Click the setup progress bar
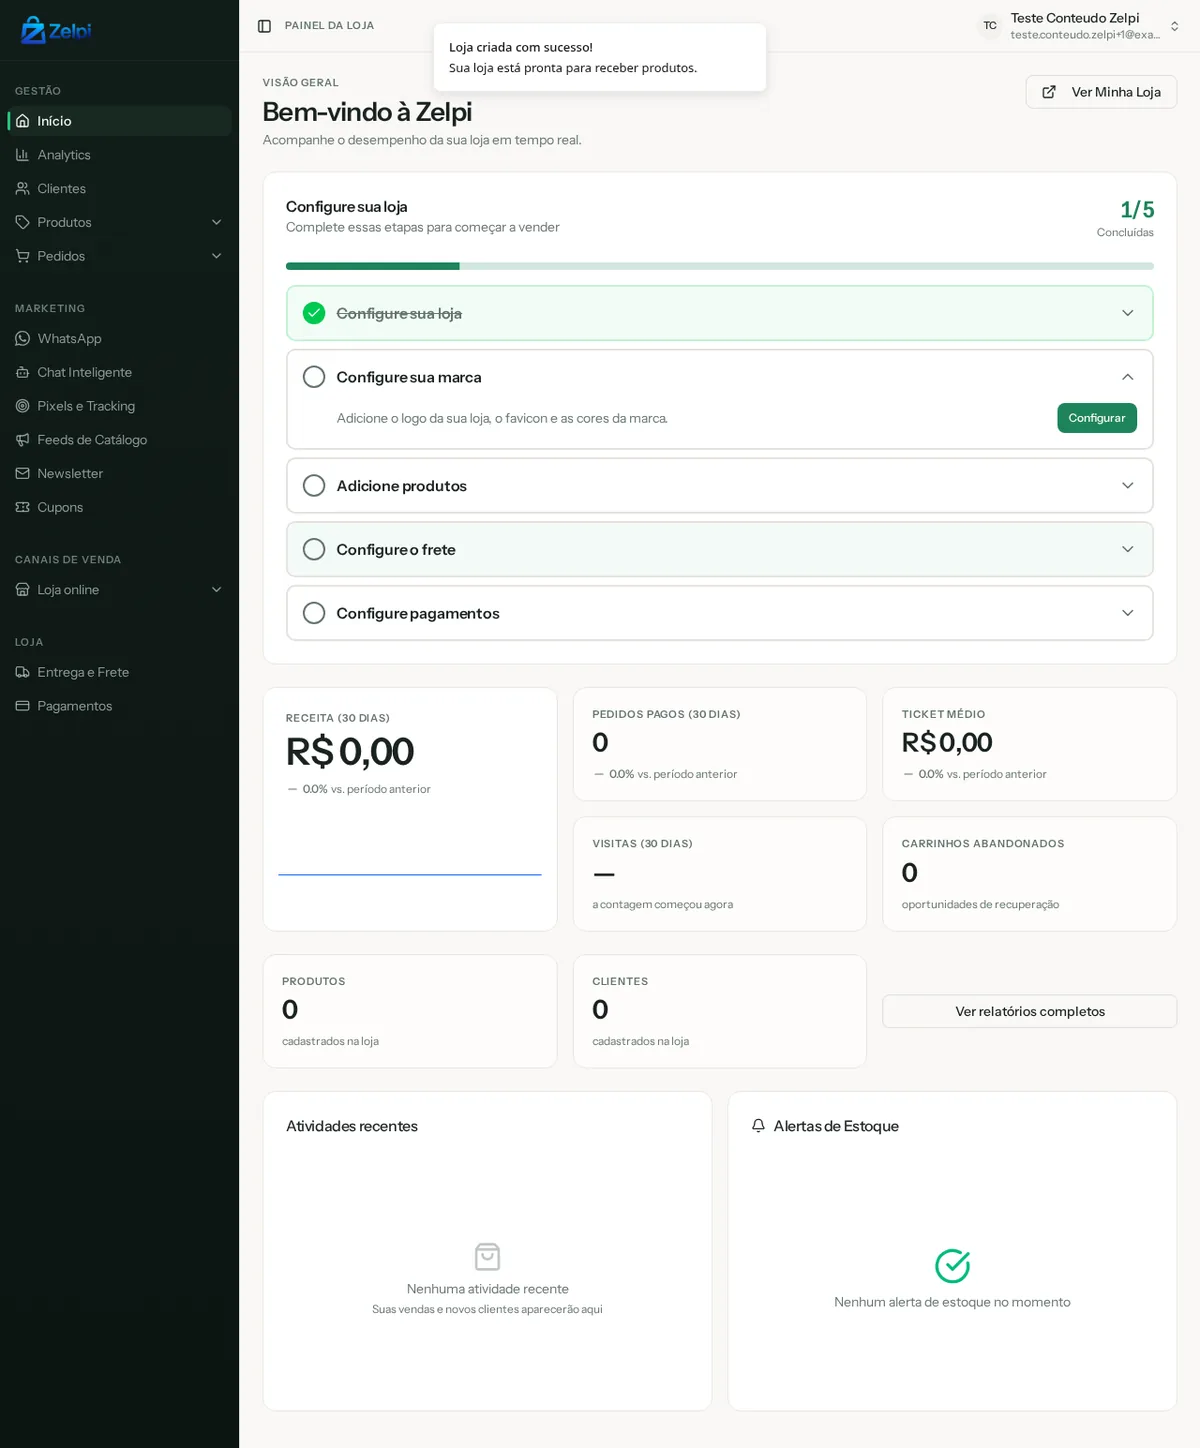Viewport: 1200px width, 1448px height. [x=720, y=266]
